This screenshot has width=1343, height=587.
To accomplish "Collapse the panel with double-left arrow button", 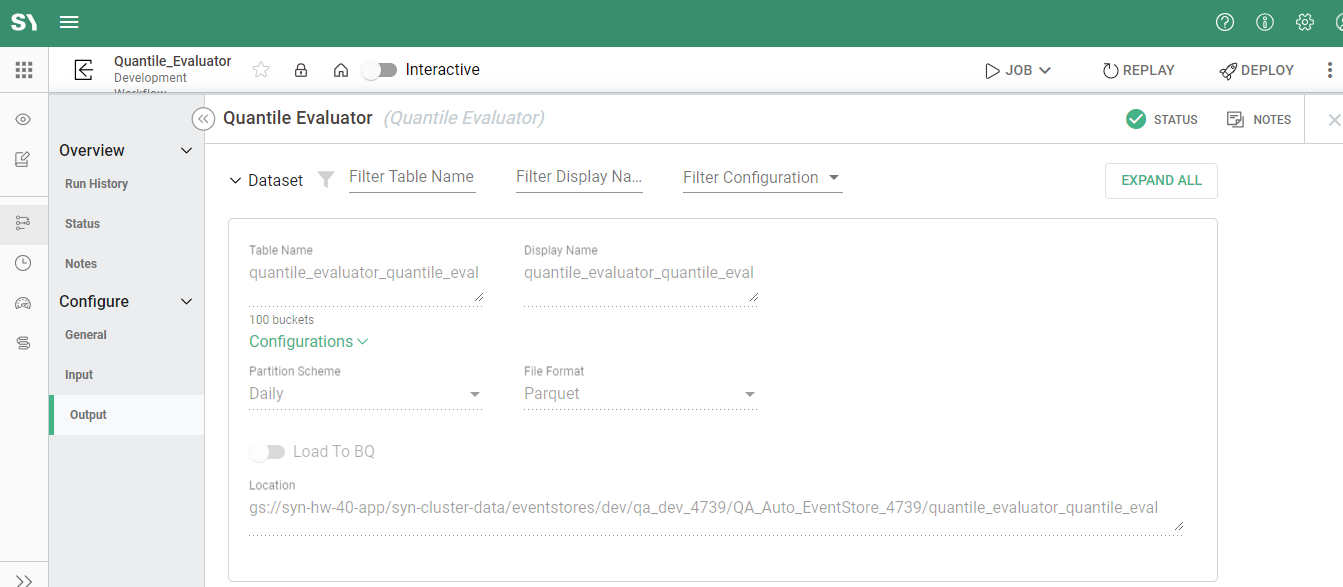I will 203,119.
